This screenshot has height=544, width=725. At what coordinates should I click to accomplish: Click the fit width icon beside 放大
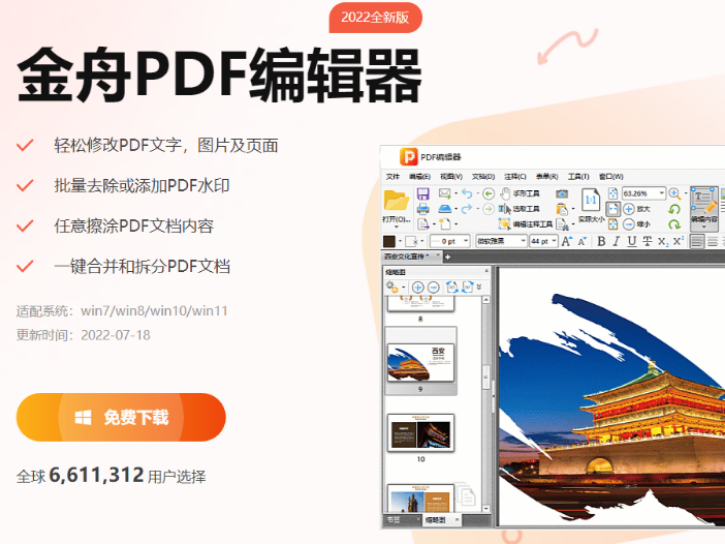613,209
